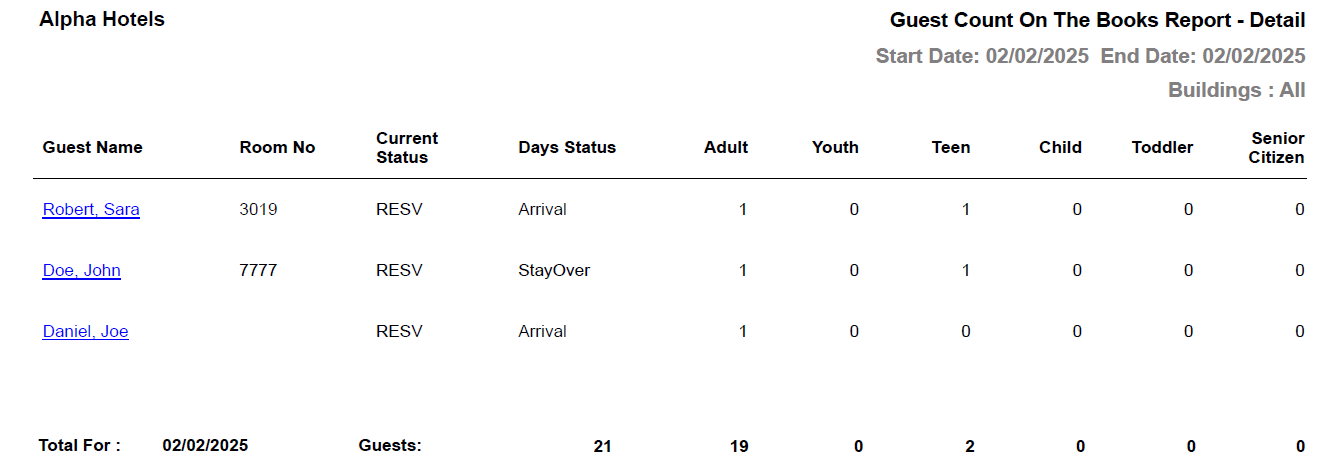
Task: Click the Room No column header
Action: (x=277, y=148)
